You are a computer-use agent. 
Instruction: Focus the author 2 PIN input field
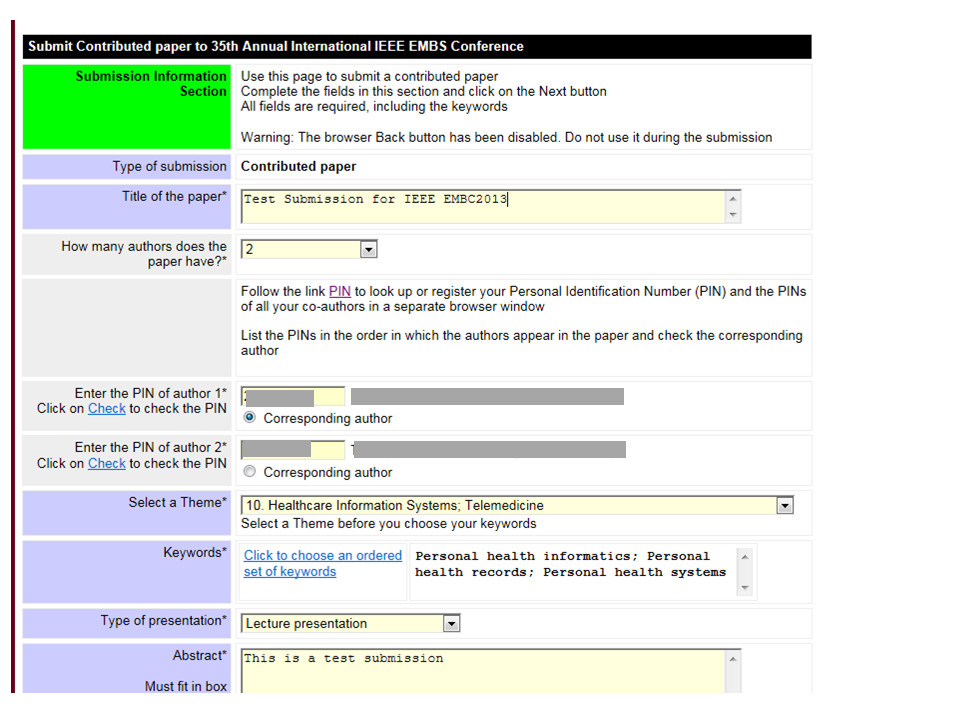coord(293,449)
